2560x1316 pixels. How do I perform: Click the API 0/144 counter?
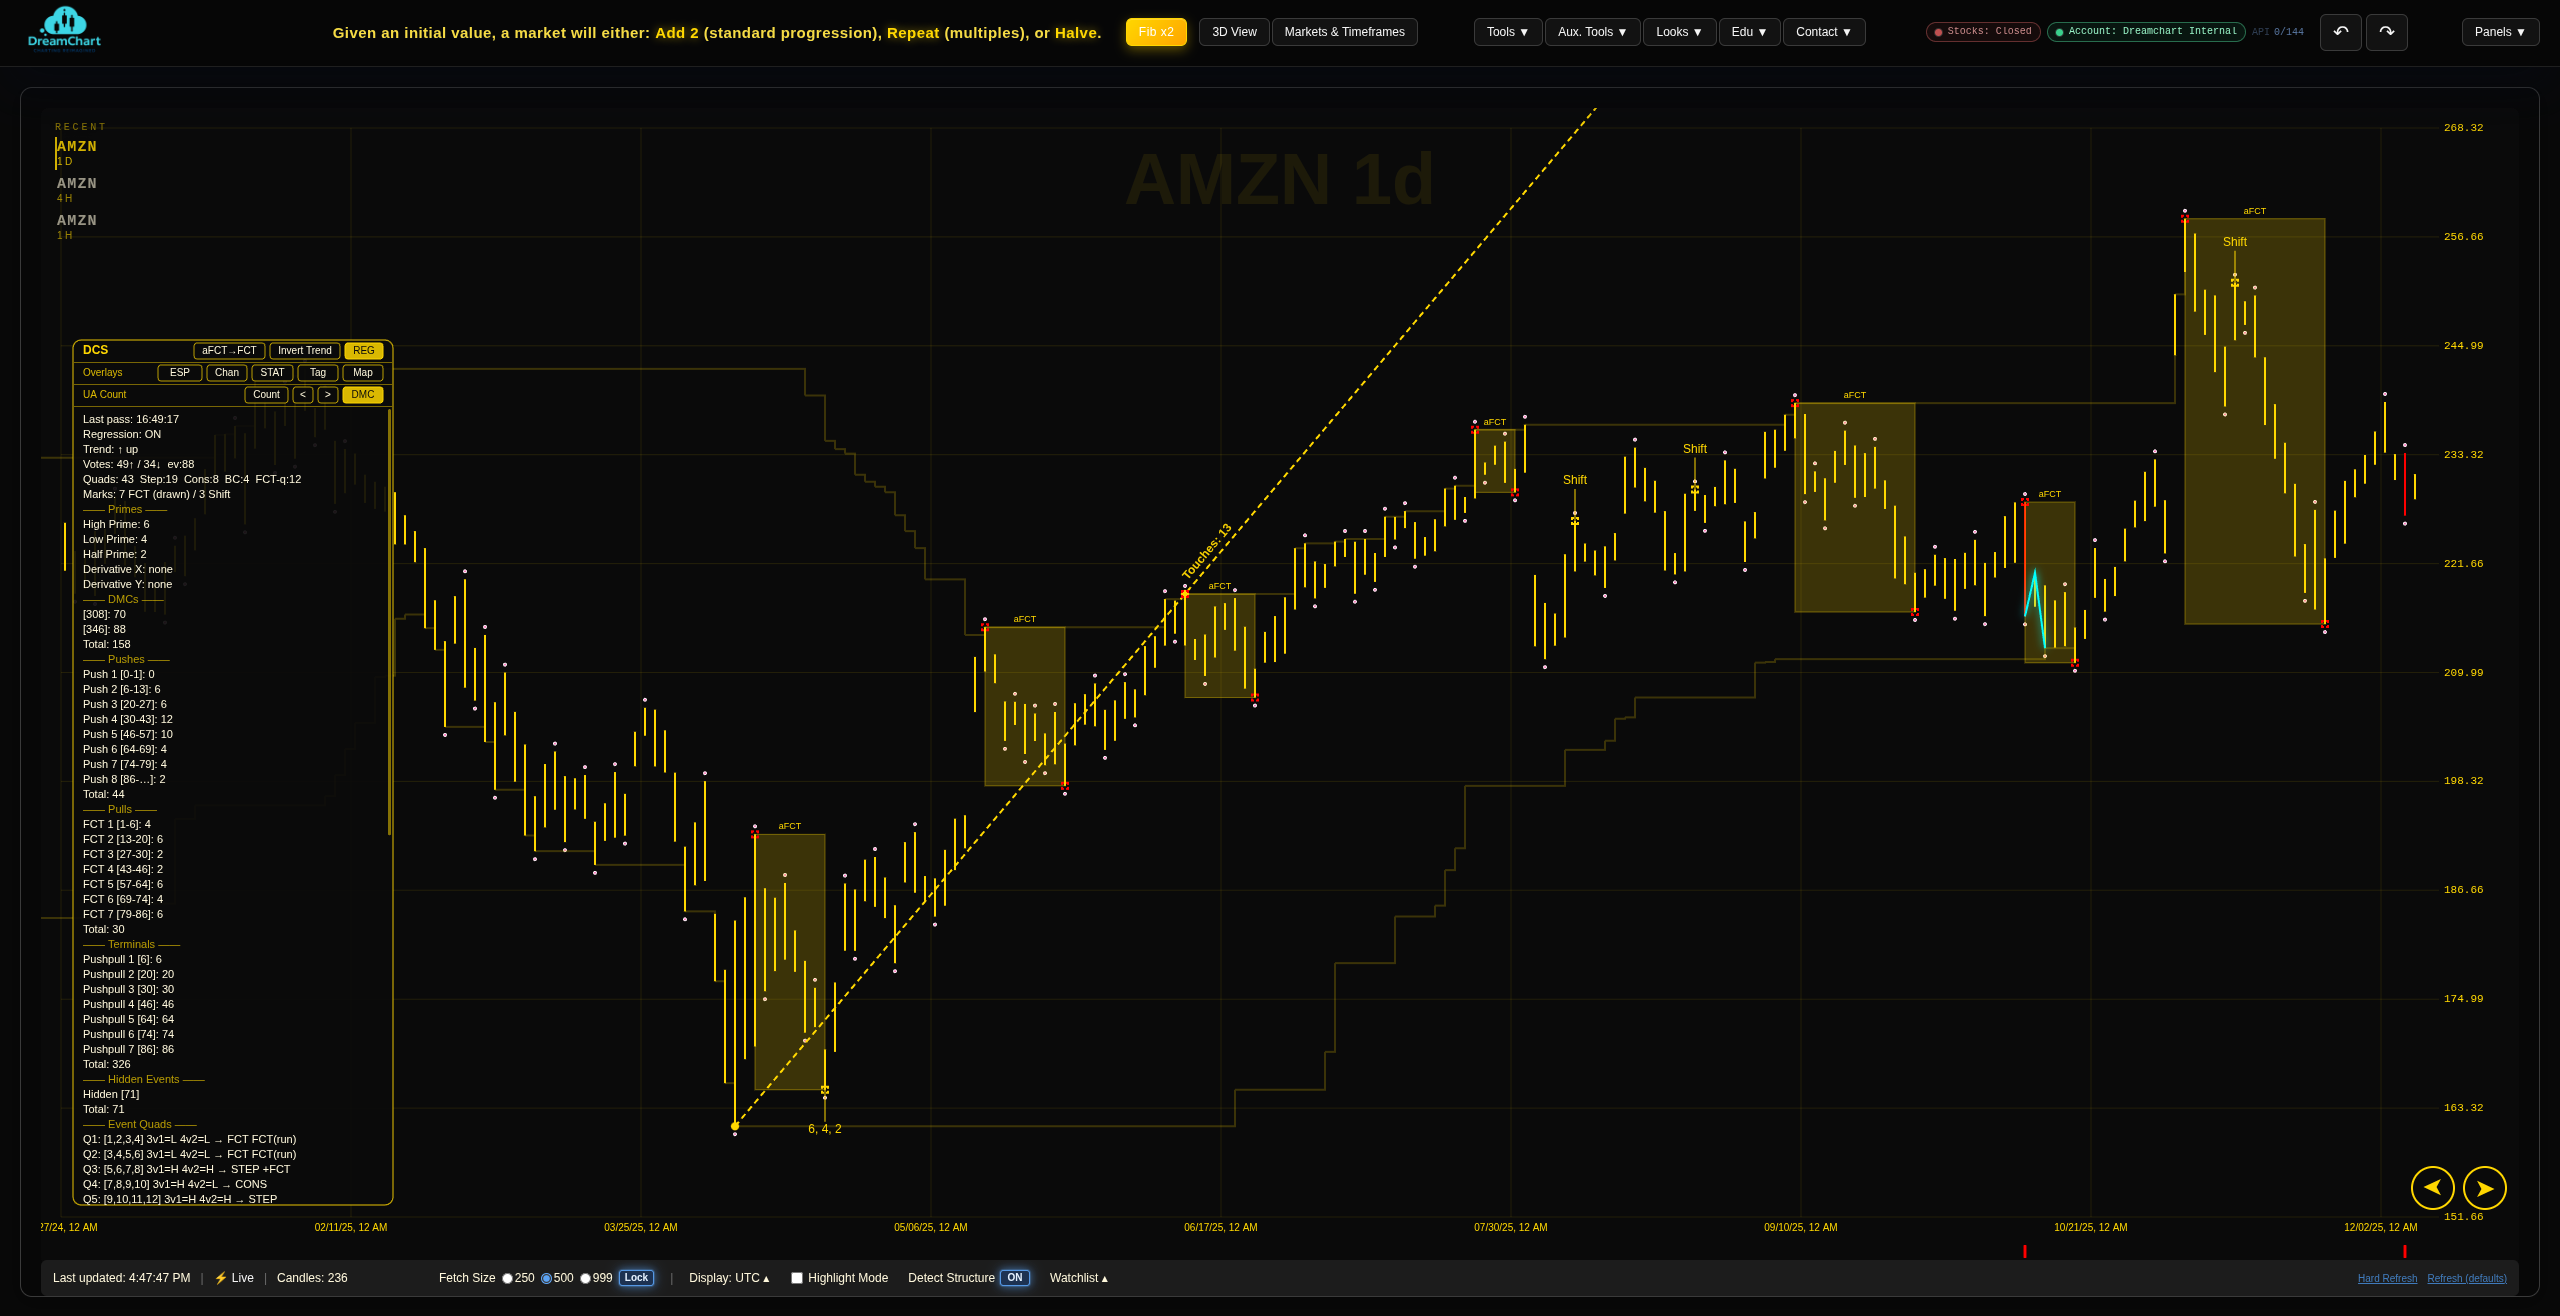[2278, 32]
